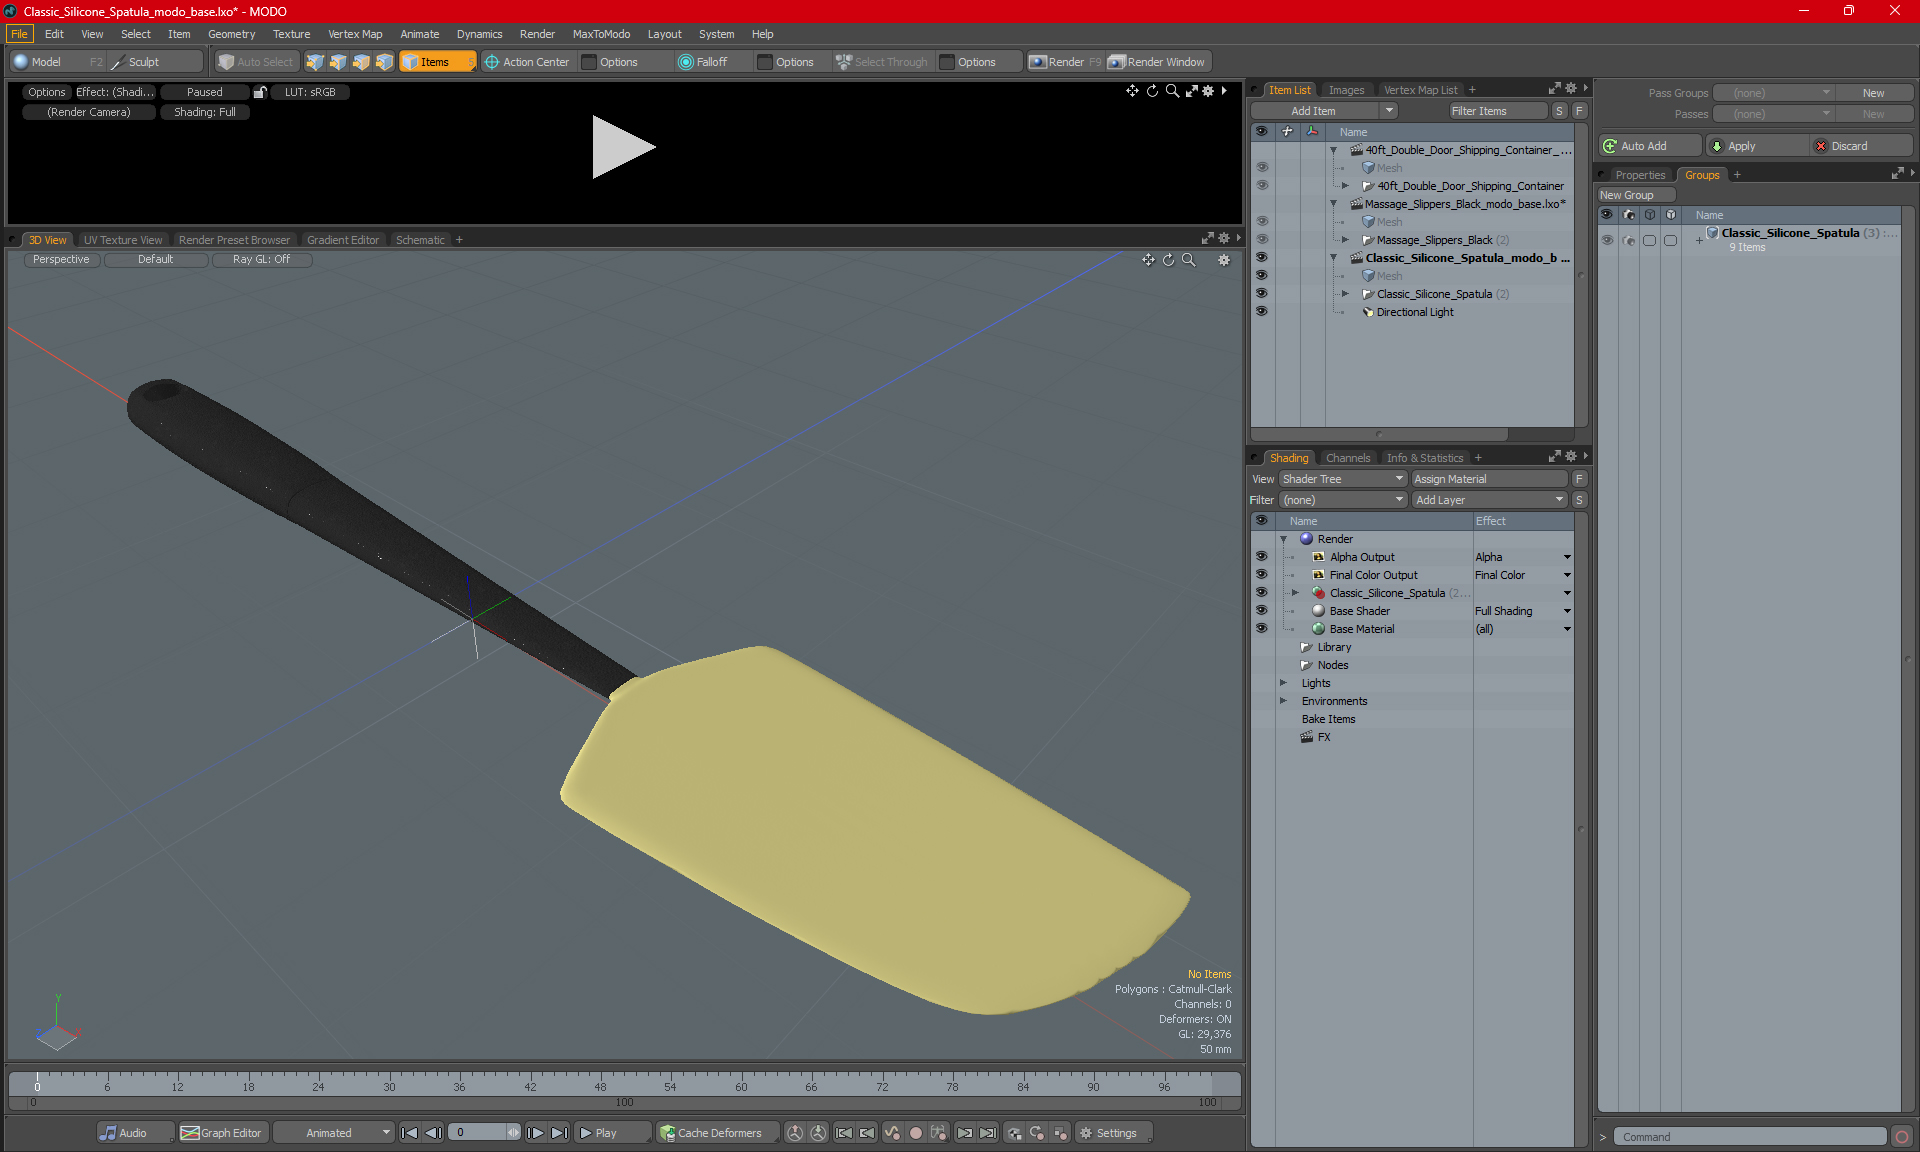
Task: Expand Massage_Slippers_Black (2) item
Action: coord(1345,240)
